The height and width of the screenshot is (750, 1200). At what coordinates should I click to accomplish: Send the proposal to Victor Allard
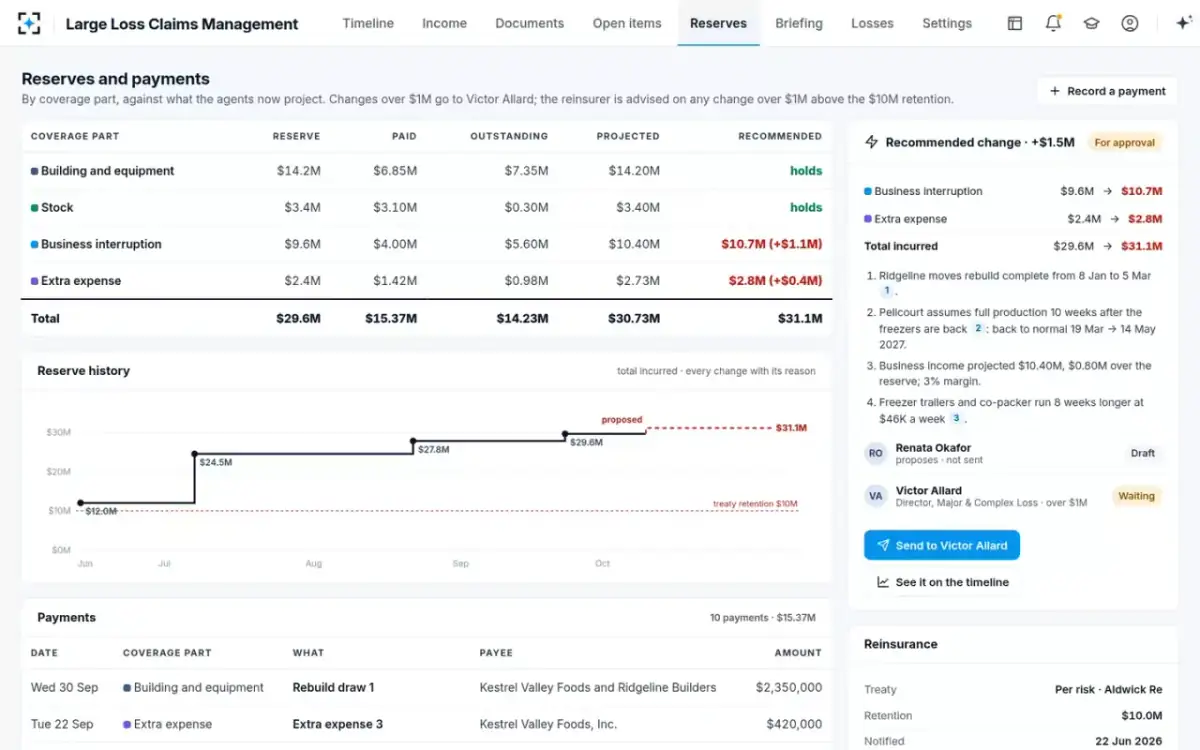pyautogui.click(x=942, y=545)
